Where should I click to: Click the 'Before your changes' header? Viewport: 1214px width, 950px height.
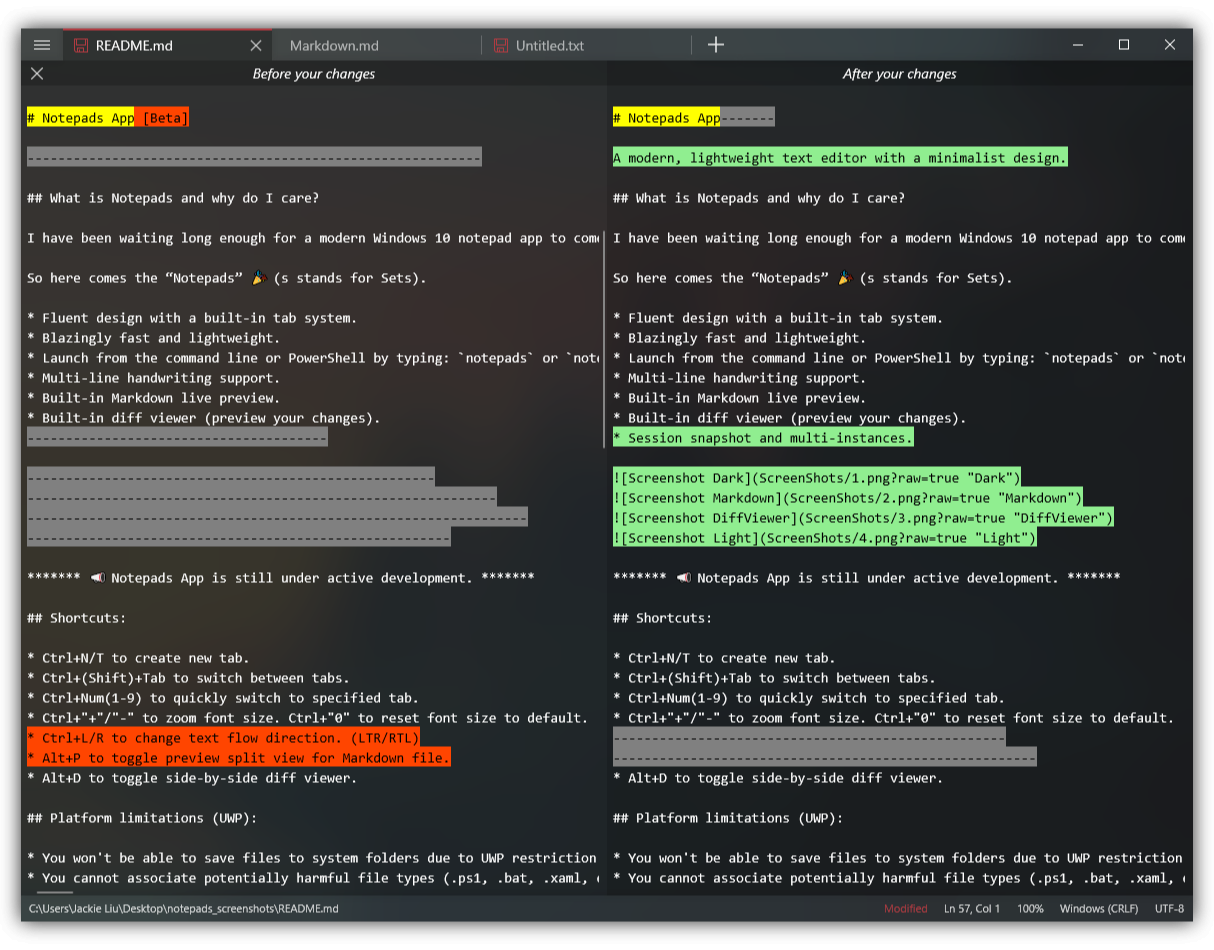pyautogui.click(x=314, y=74)
